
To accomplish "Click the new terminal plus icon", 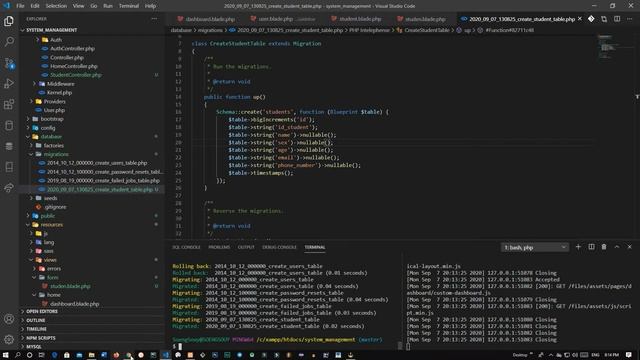I will [x=578, y=247].
